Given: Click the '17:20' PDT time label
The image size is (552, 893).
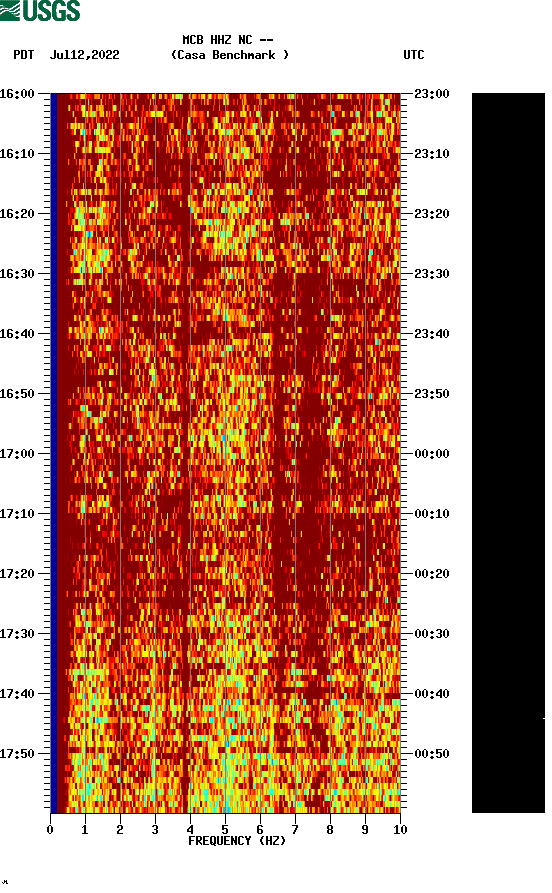Looking at the screenshot, I should coord(17,574).
